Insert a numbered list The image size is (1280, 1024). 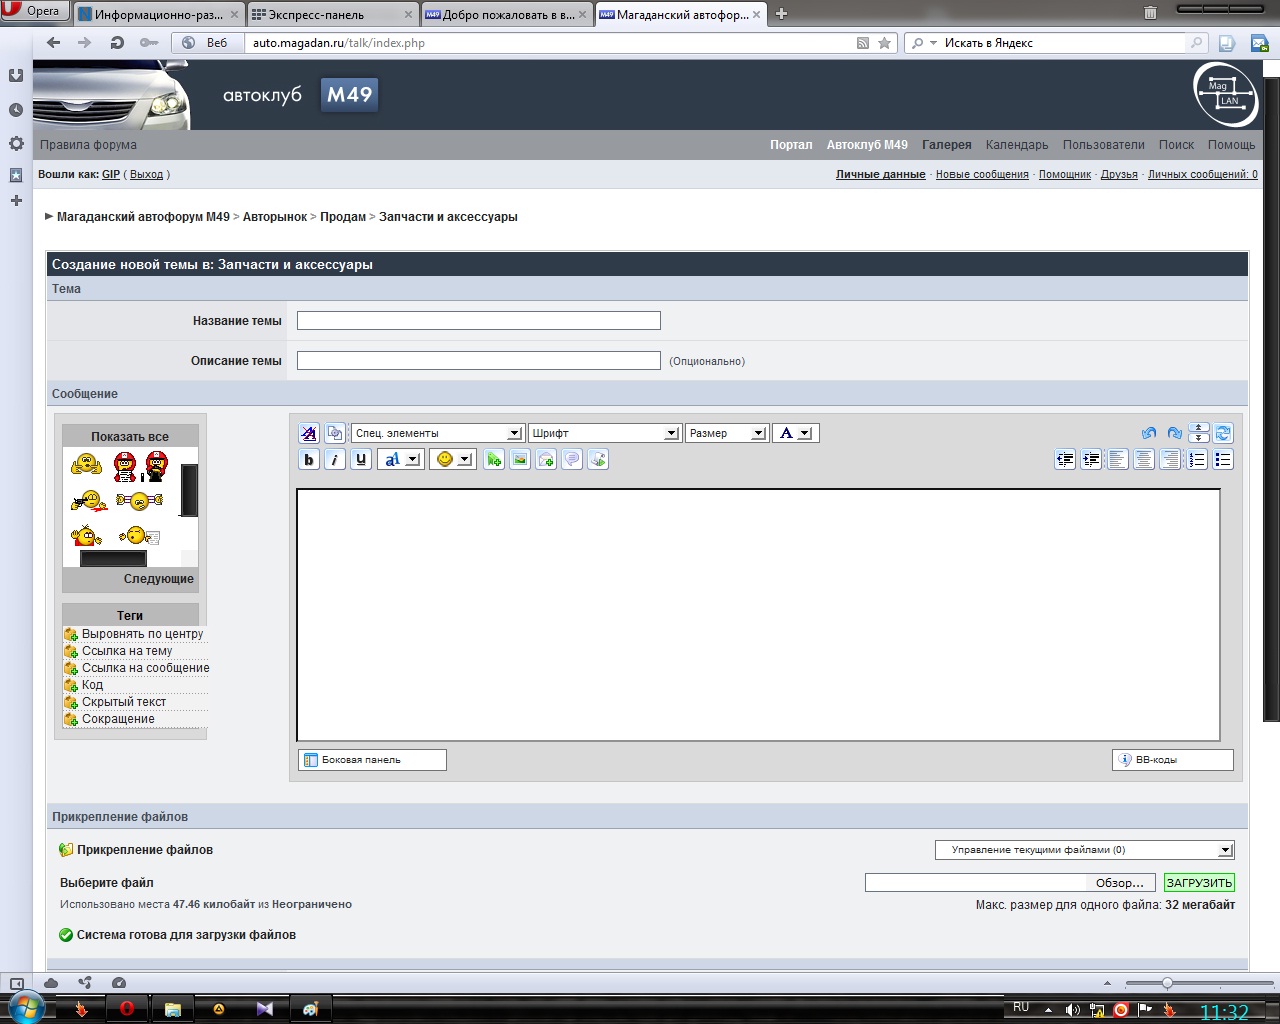click(1197, 460)
